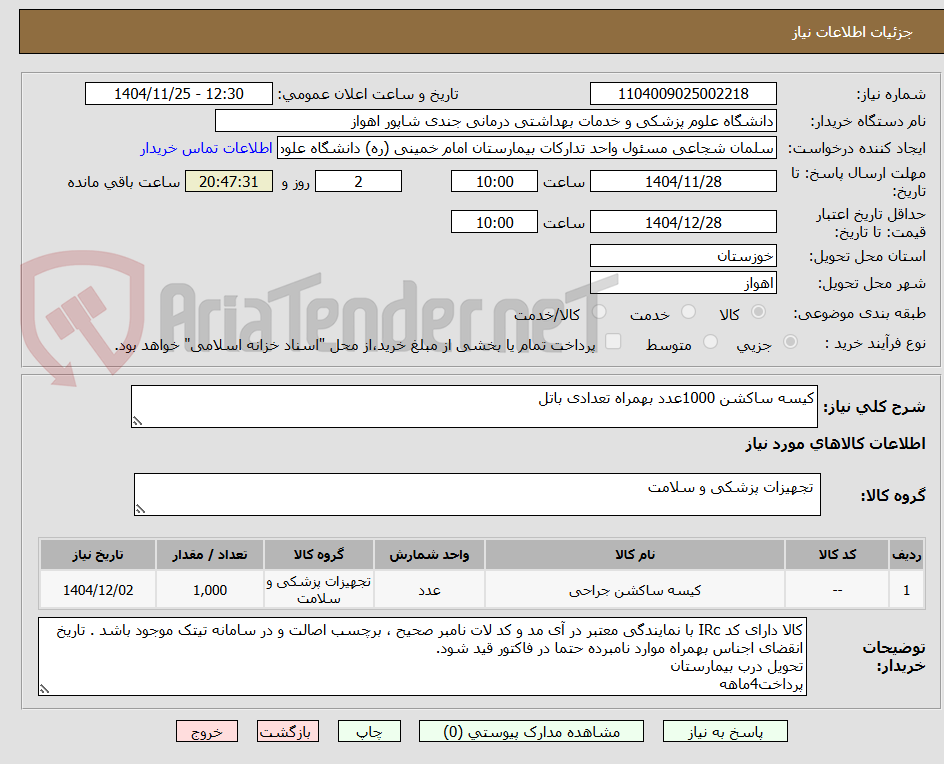This screenshot has height=764, width=944.
Task: Open مشاهده مدارک پيوستي (0) button
Action: [531, 731]
